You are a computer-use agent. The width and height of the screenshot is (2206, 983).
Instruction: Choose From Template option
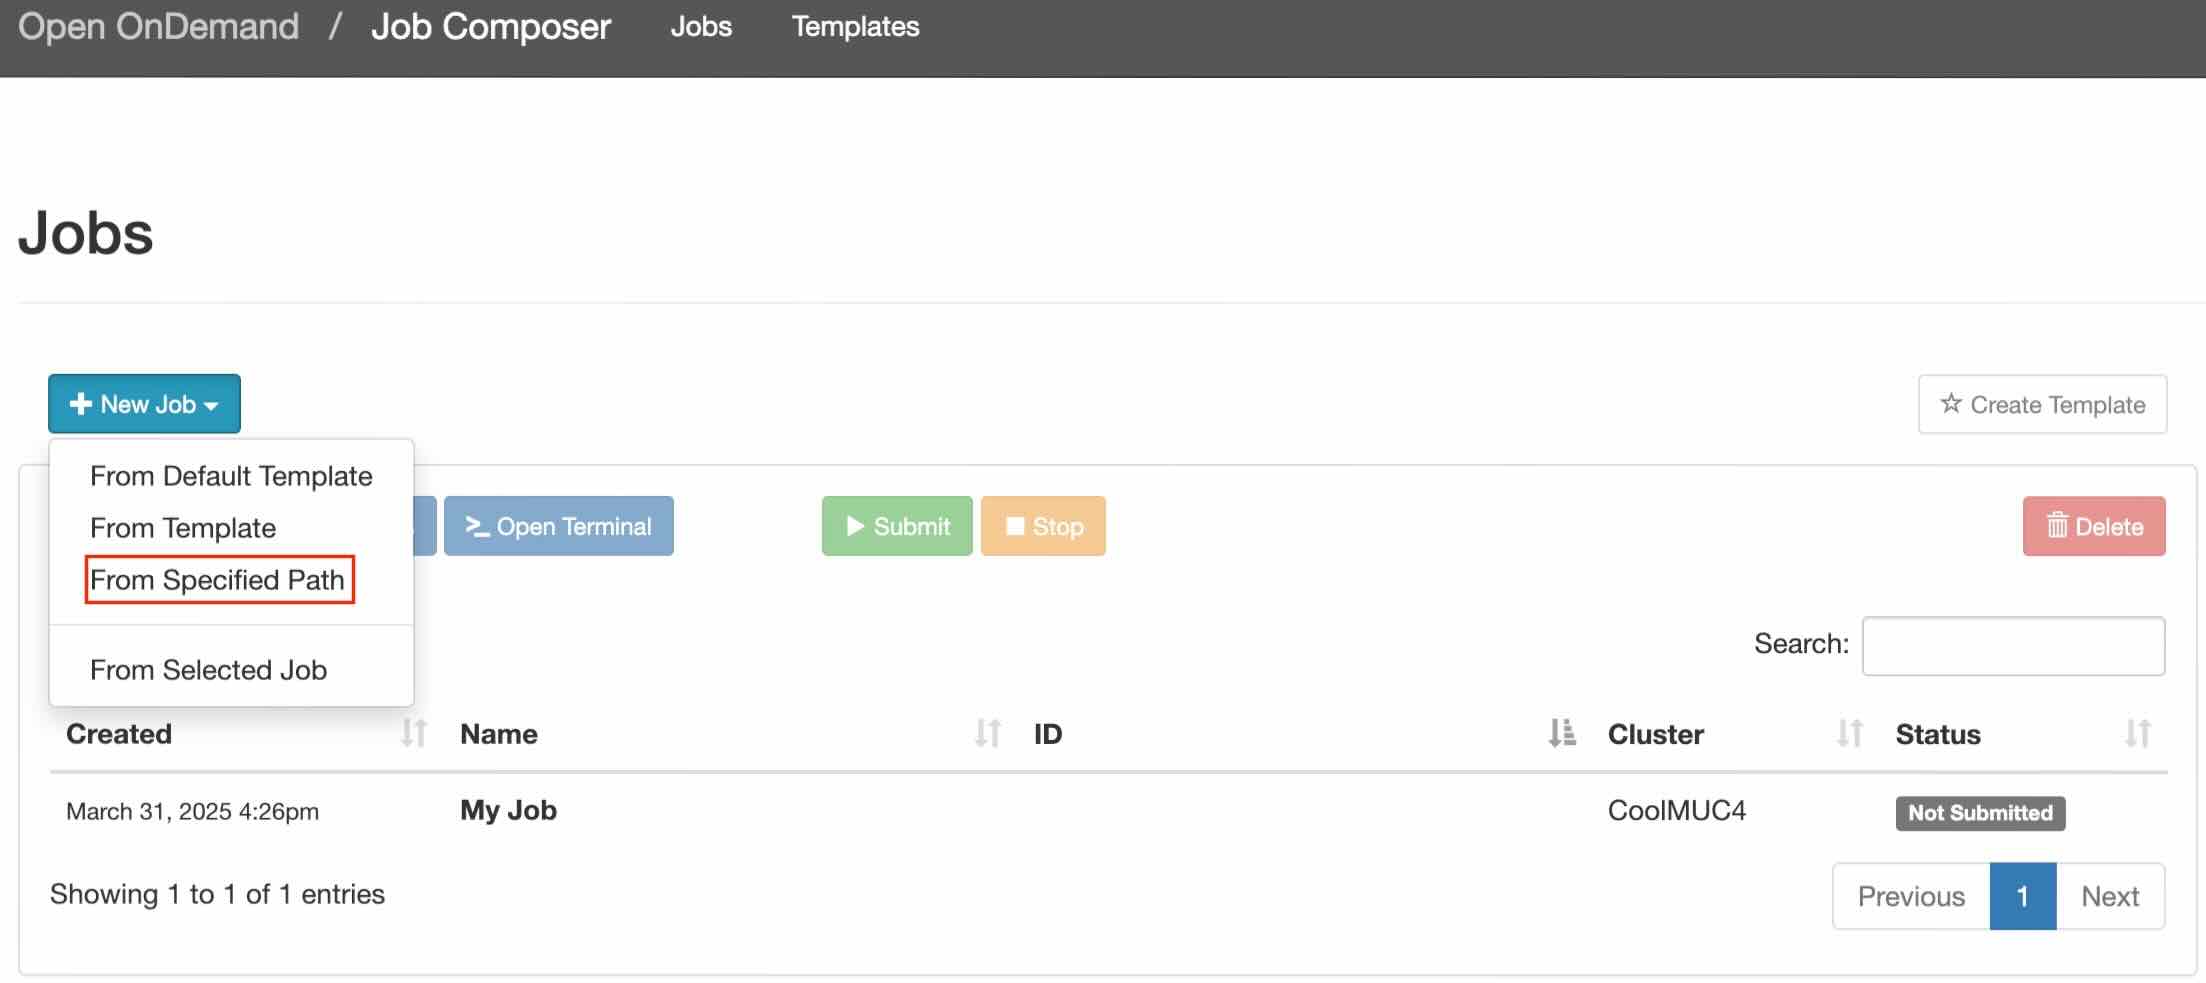coord(183,528)
